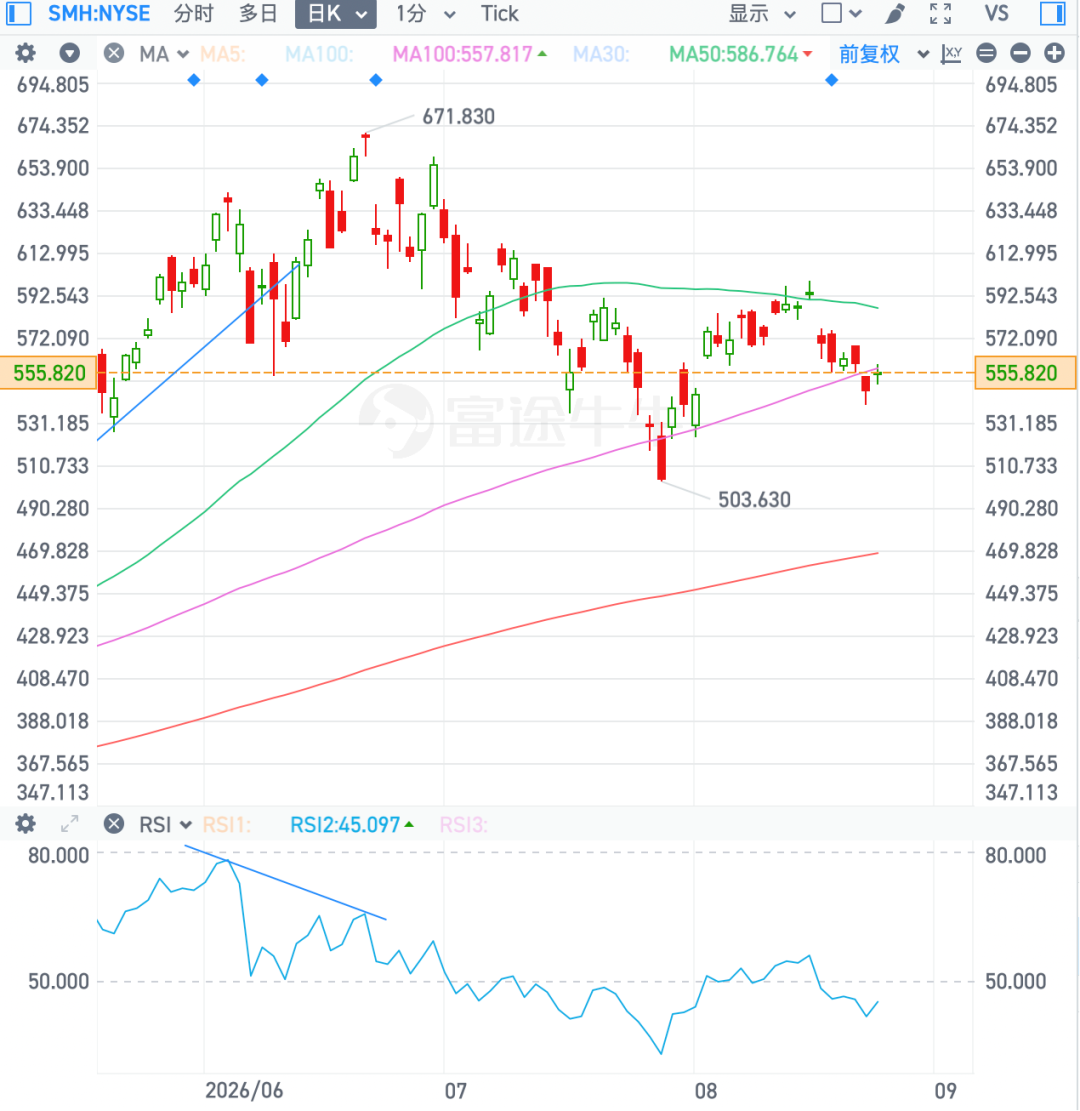
Task: Expand the RSI panel with arrows icon
Action: point(69,824)
